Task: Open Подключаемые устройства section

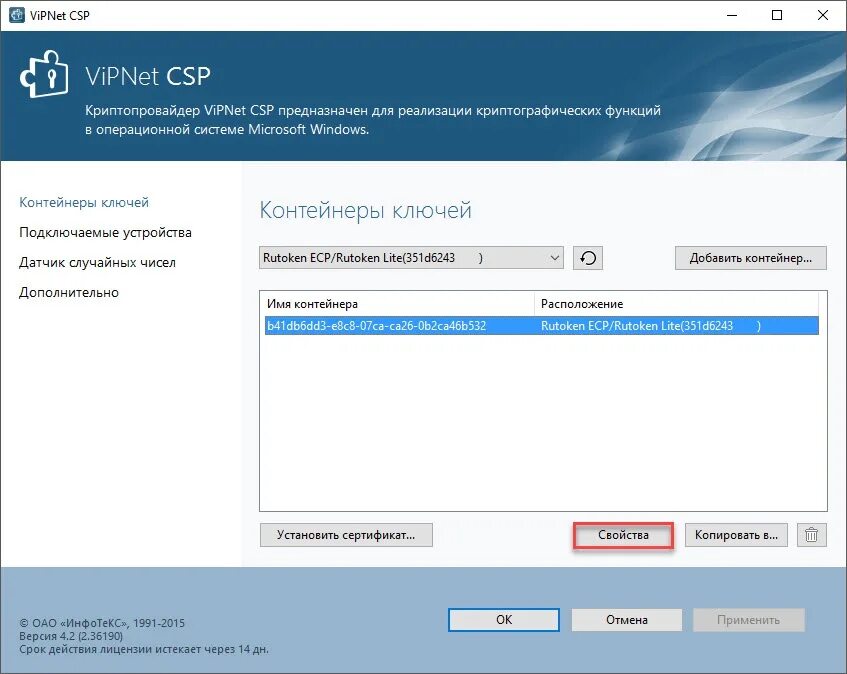Action: pos(105,233)
